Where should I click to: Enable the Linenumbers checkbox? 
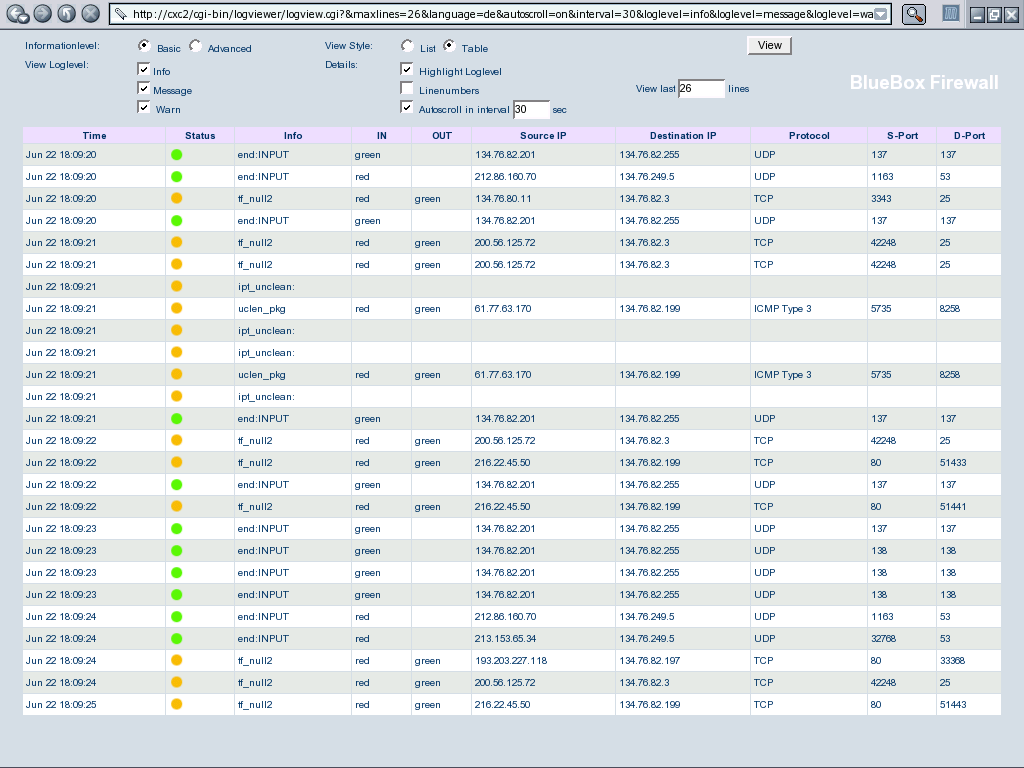tap(407, 89)
